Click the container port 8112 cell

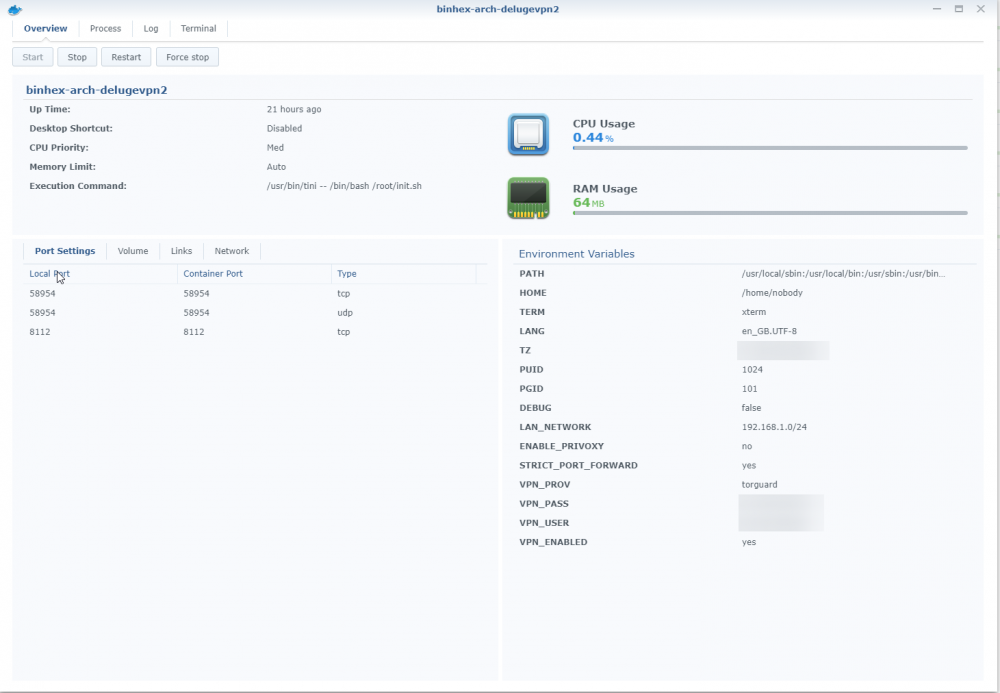pos(194,332)
